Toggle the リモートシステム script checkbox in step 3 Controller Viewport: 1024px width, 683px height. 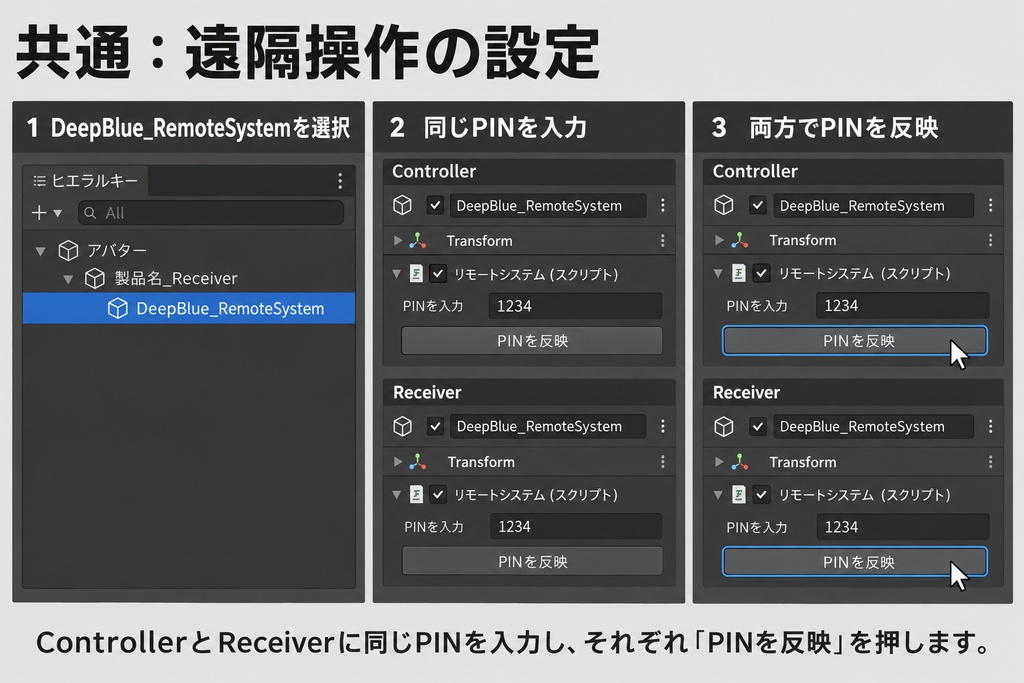761,273
